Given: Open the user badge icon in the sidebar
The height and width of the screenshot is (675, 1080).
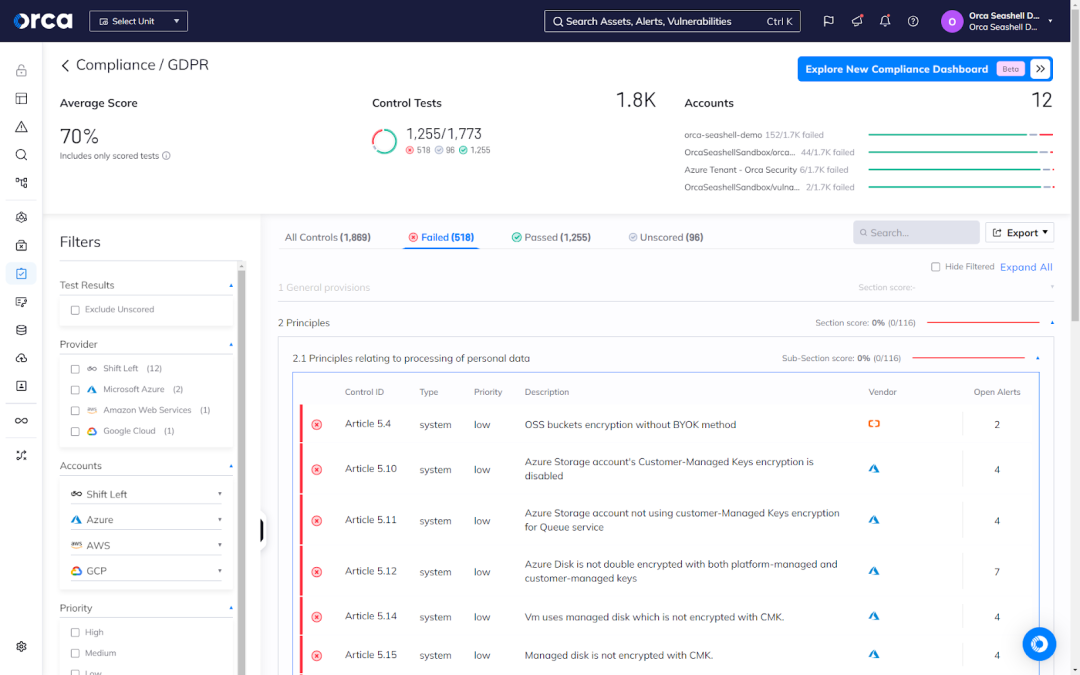Looking at the screenshot, I should coord(21,386).
